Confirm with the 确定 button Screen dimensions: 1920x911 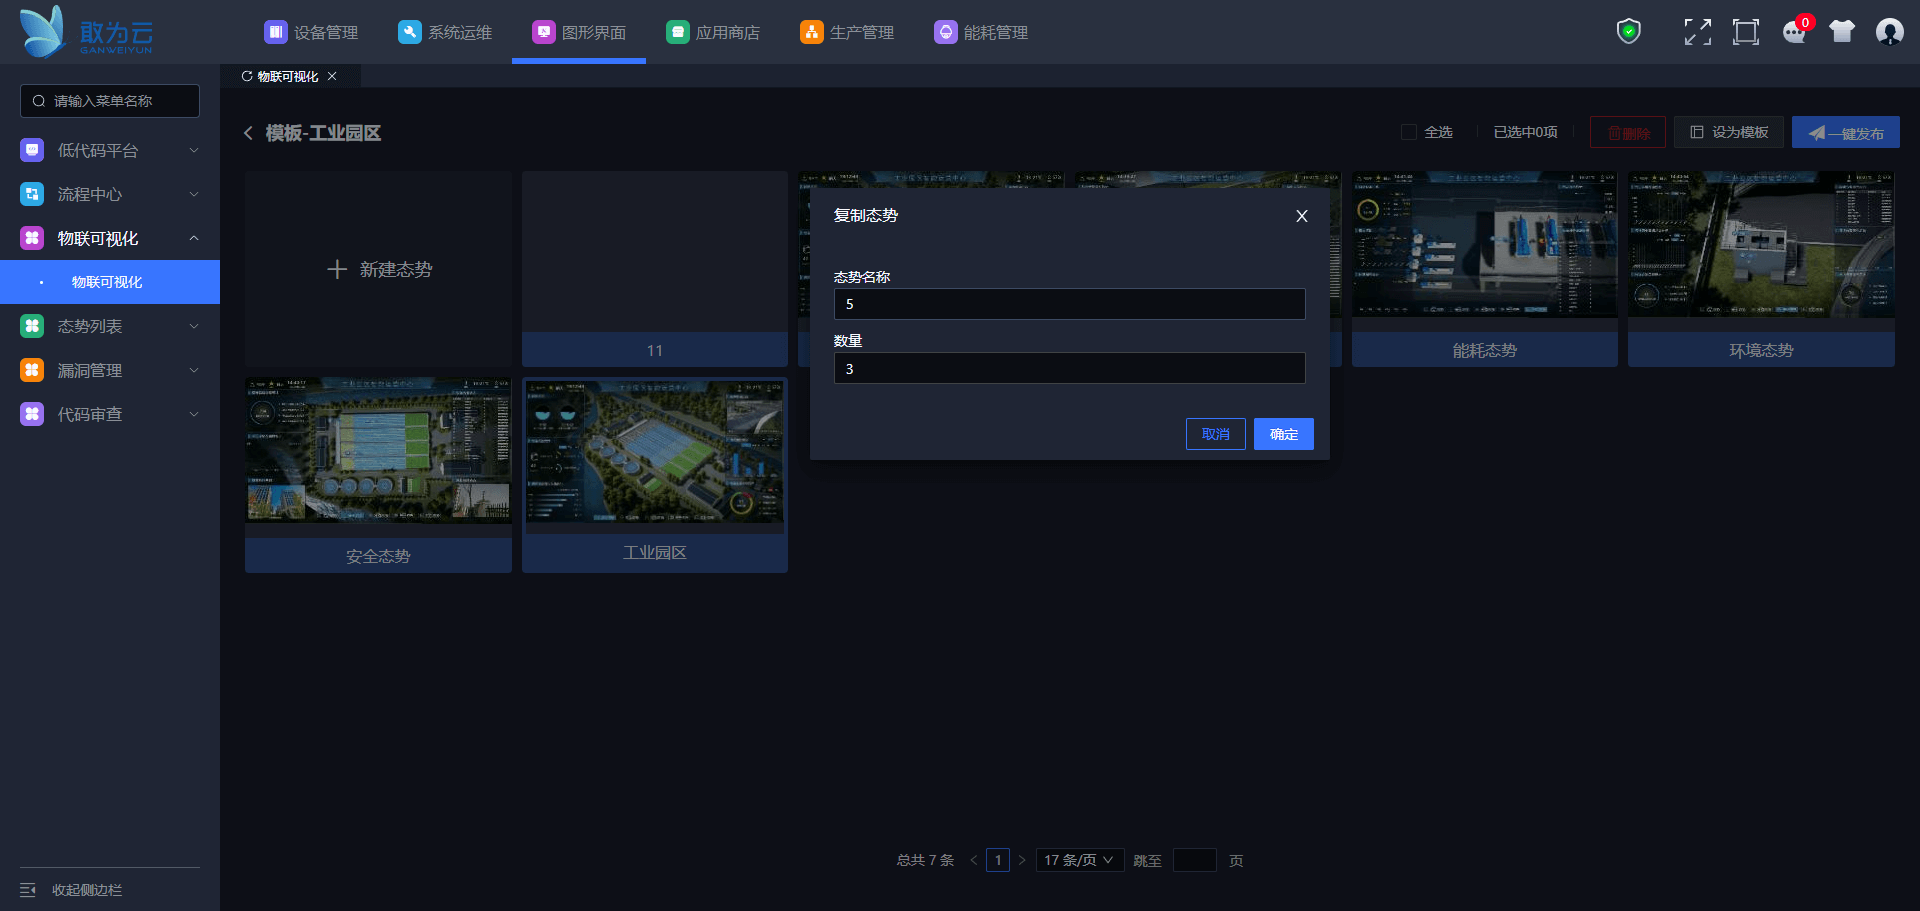click(x=1284, y=434)
